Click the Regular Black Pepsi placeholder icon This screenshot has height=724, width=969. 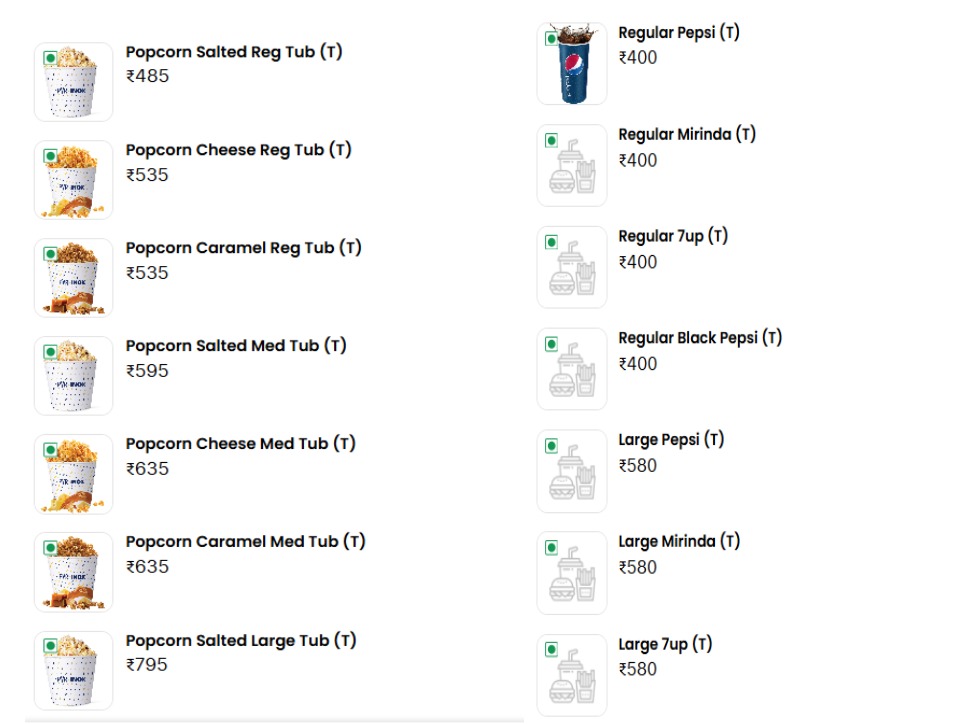click(x=572, y=370)
